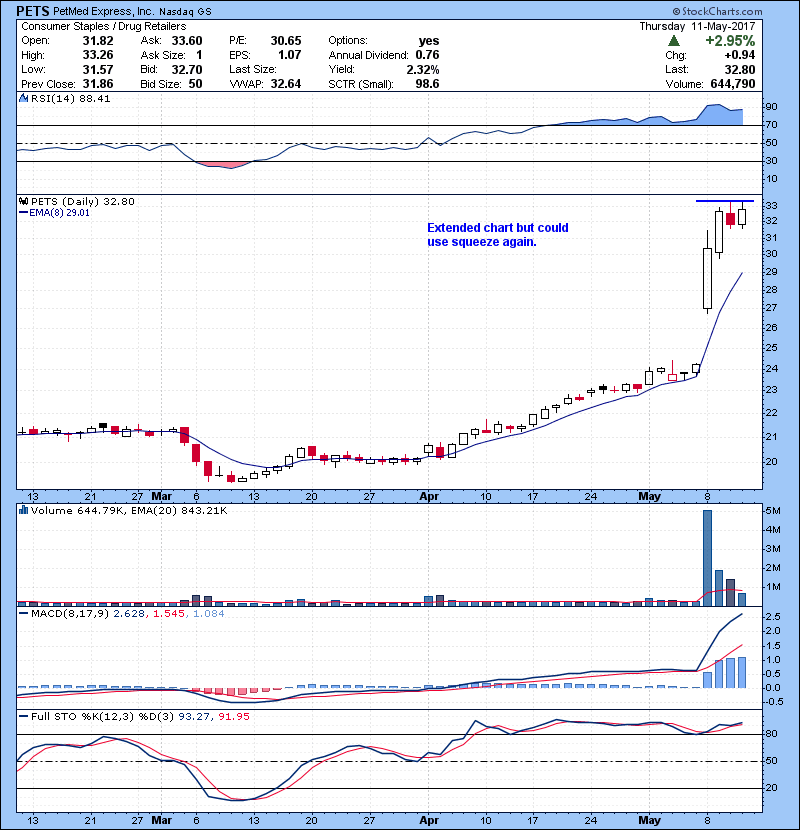Image resolution: width=800 pixels, height=830 pixels.
Task: Click the RSI(14) 88.41 panel label
Action: pos(70,98)
